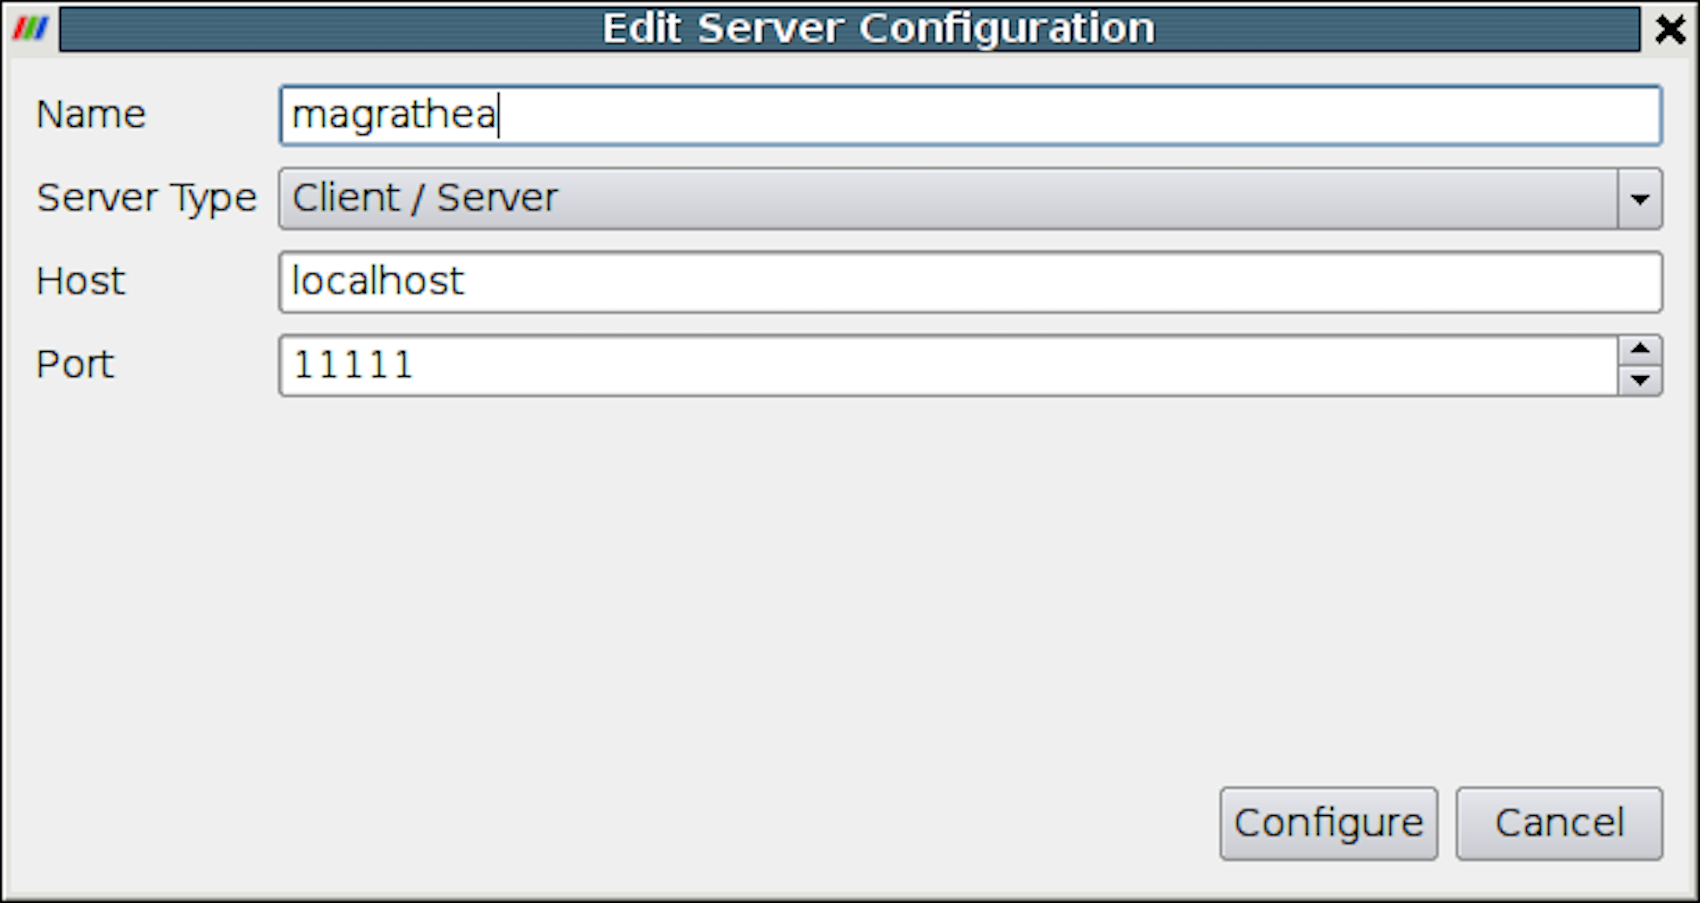1700x903 pixels.
Task: Click the 'Host' label
Action: click(80, 281)
